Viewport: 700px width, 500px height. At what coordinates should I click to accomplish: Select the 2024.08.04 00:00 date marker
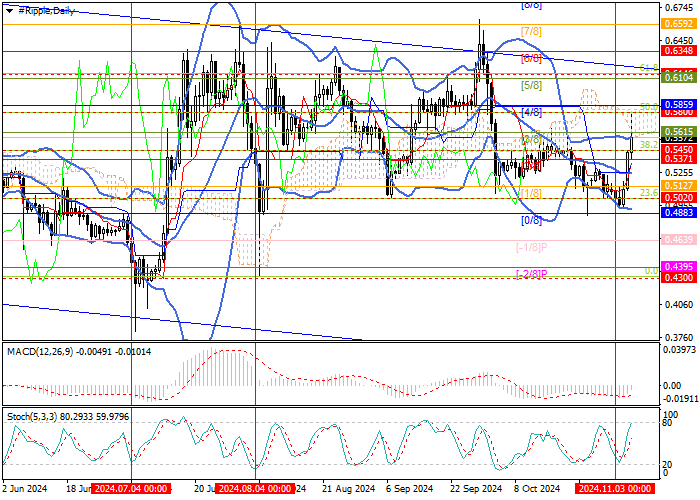254,488
